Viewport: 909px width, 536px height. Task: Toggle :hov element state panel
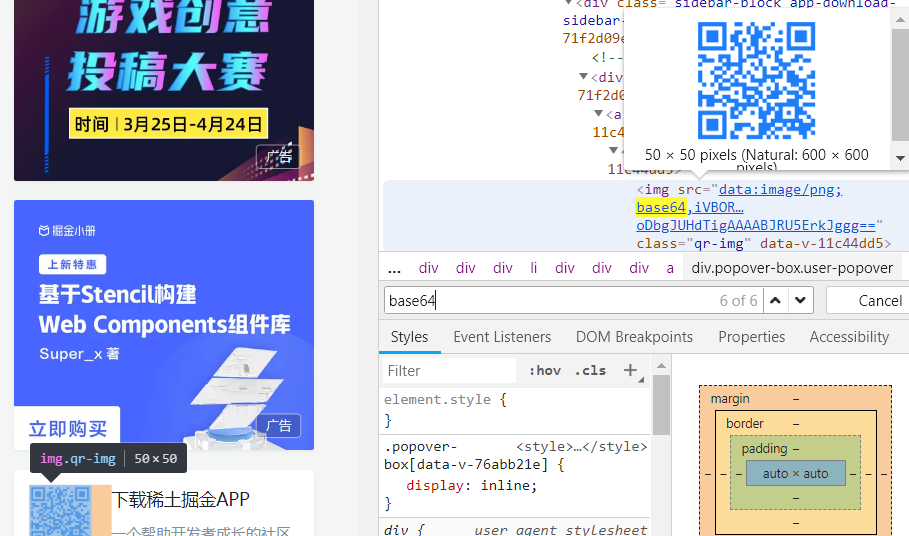pyautogui.click(x=544, y=370)
